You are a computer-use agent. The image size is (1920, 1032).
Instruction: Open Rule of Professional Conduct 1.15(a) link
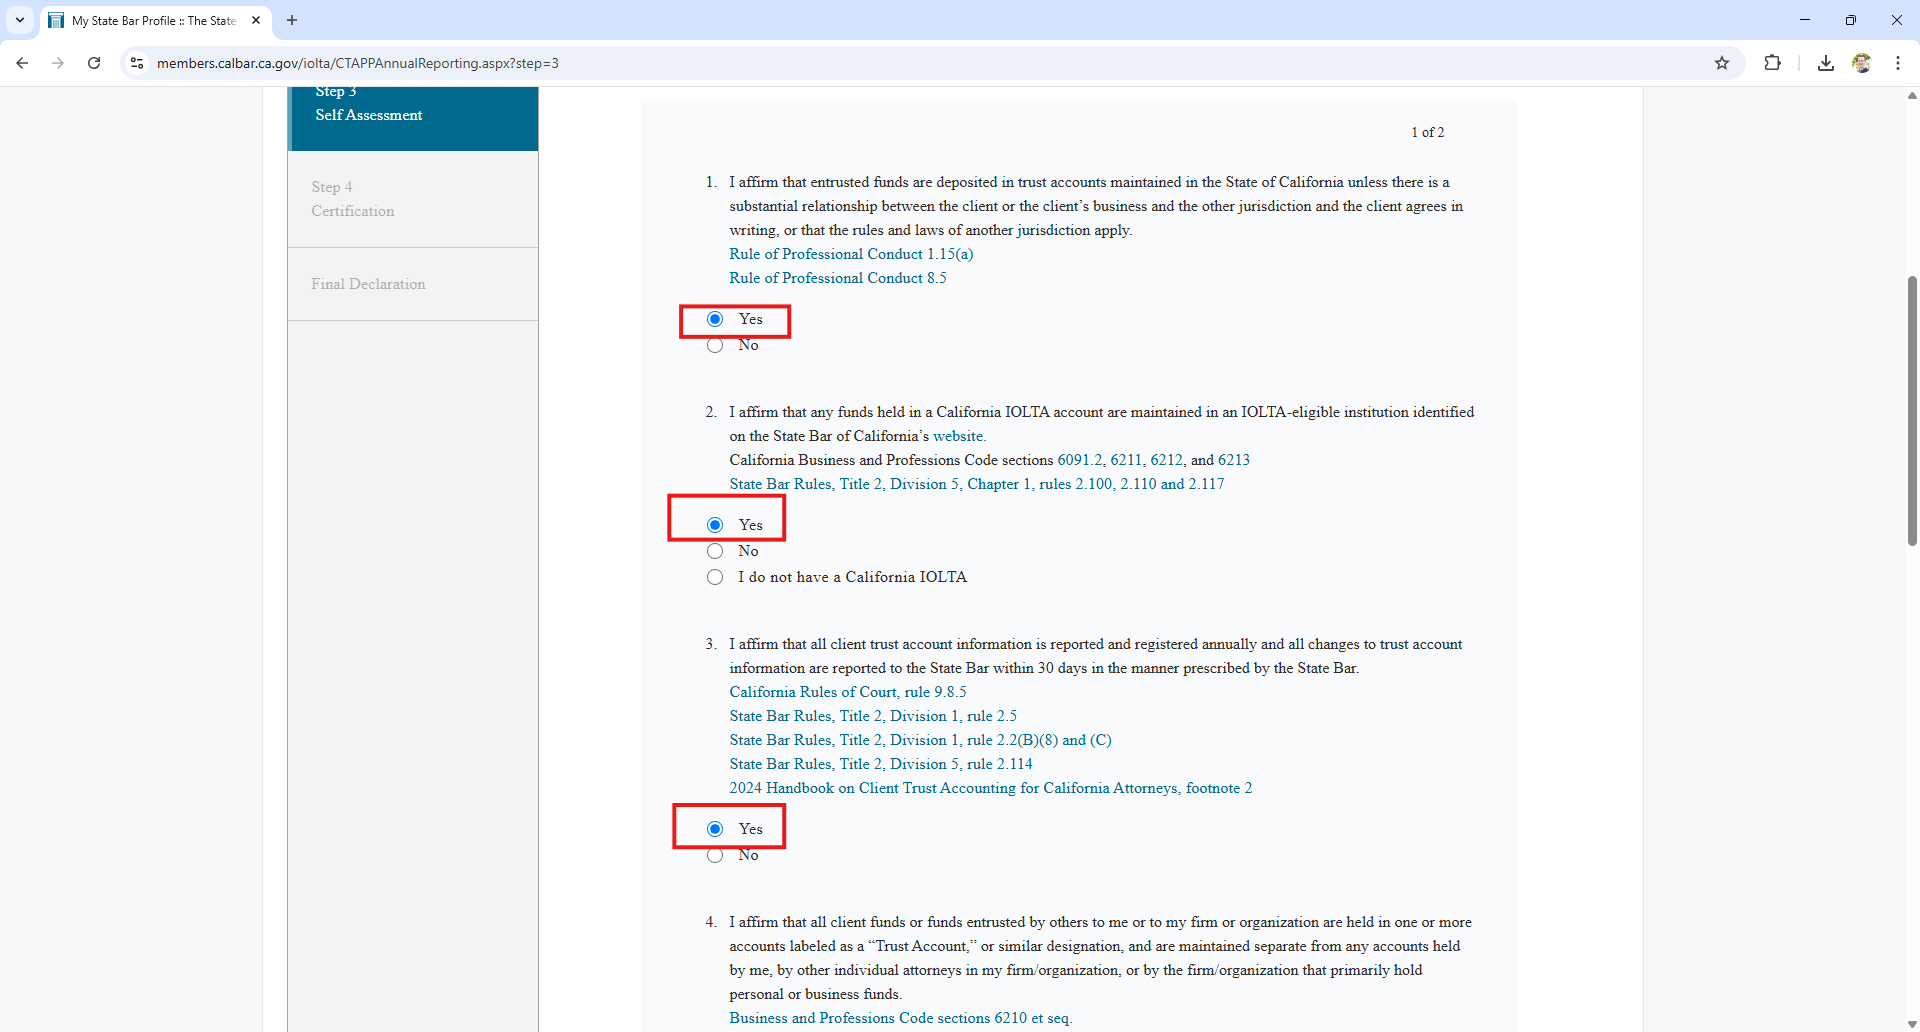point(851,254)
